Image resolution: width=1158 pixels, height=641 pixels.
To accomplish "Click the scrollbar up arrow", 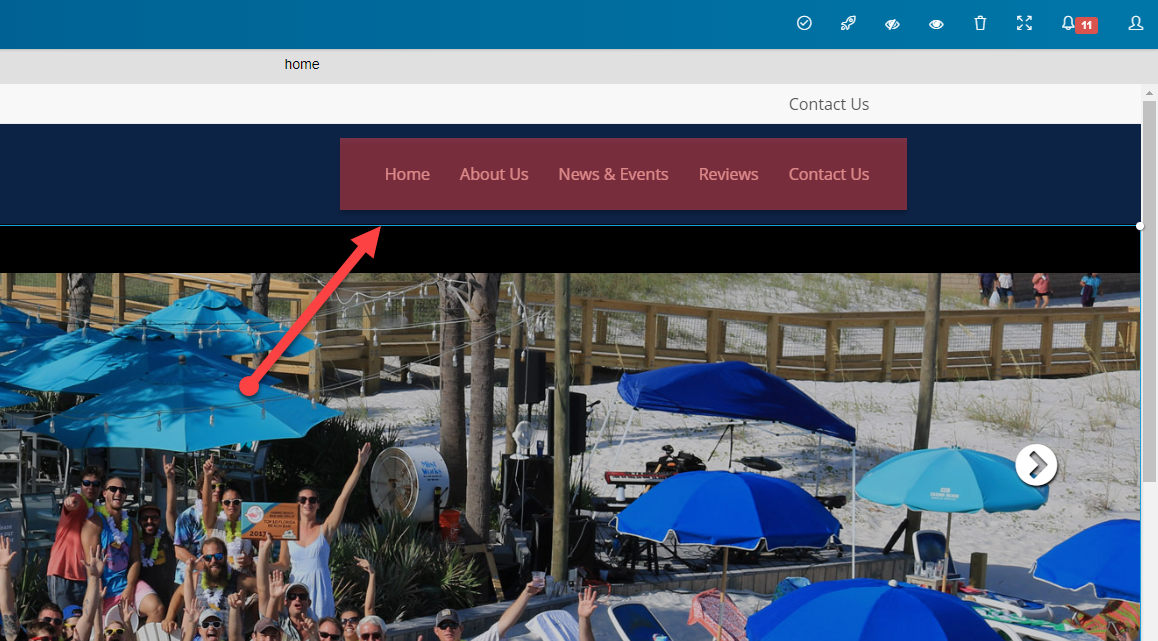I will point(1149,93).
